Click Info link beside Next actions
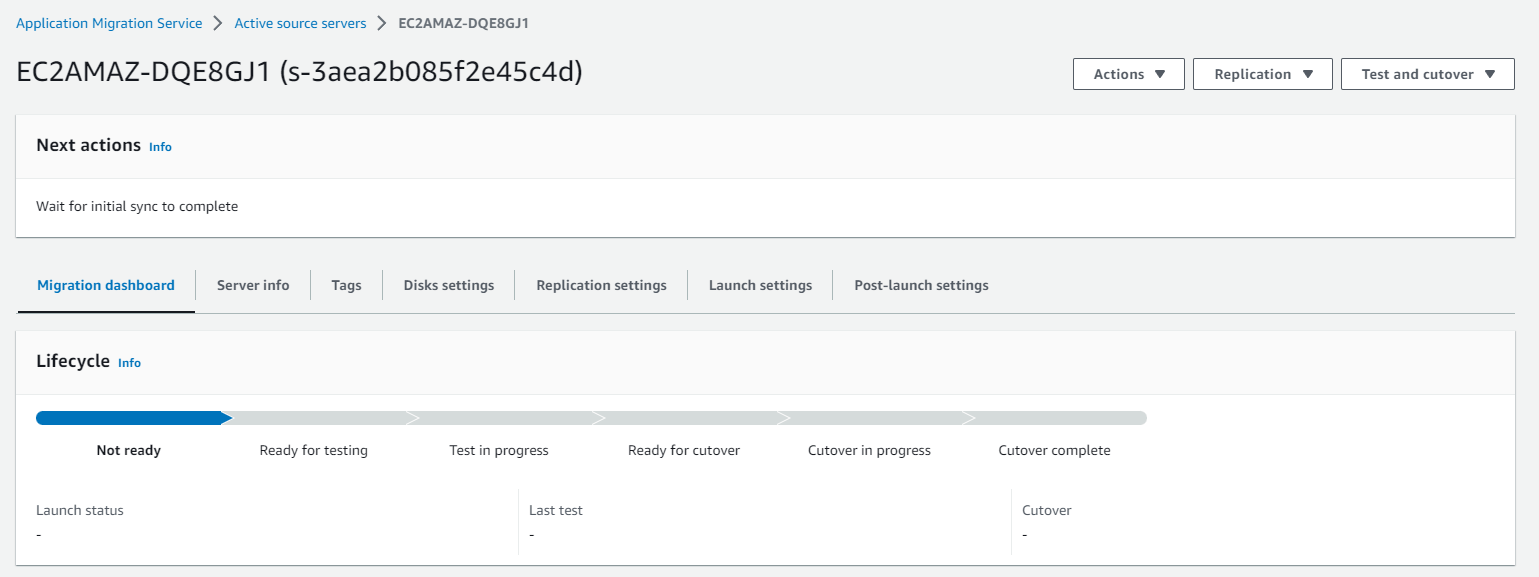This screenshot has height=577, width=1539. [160, 147]
